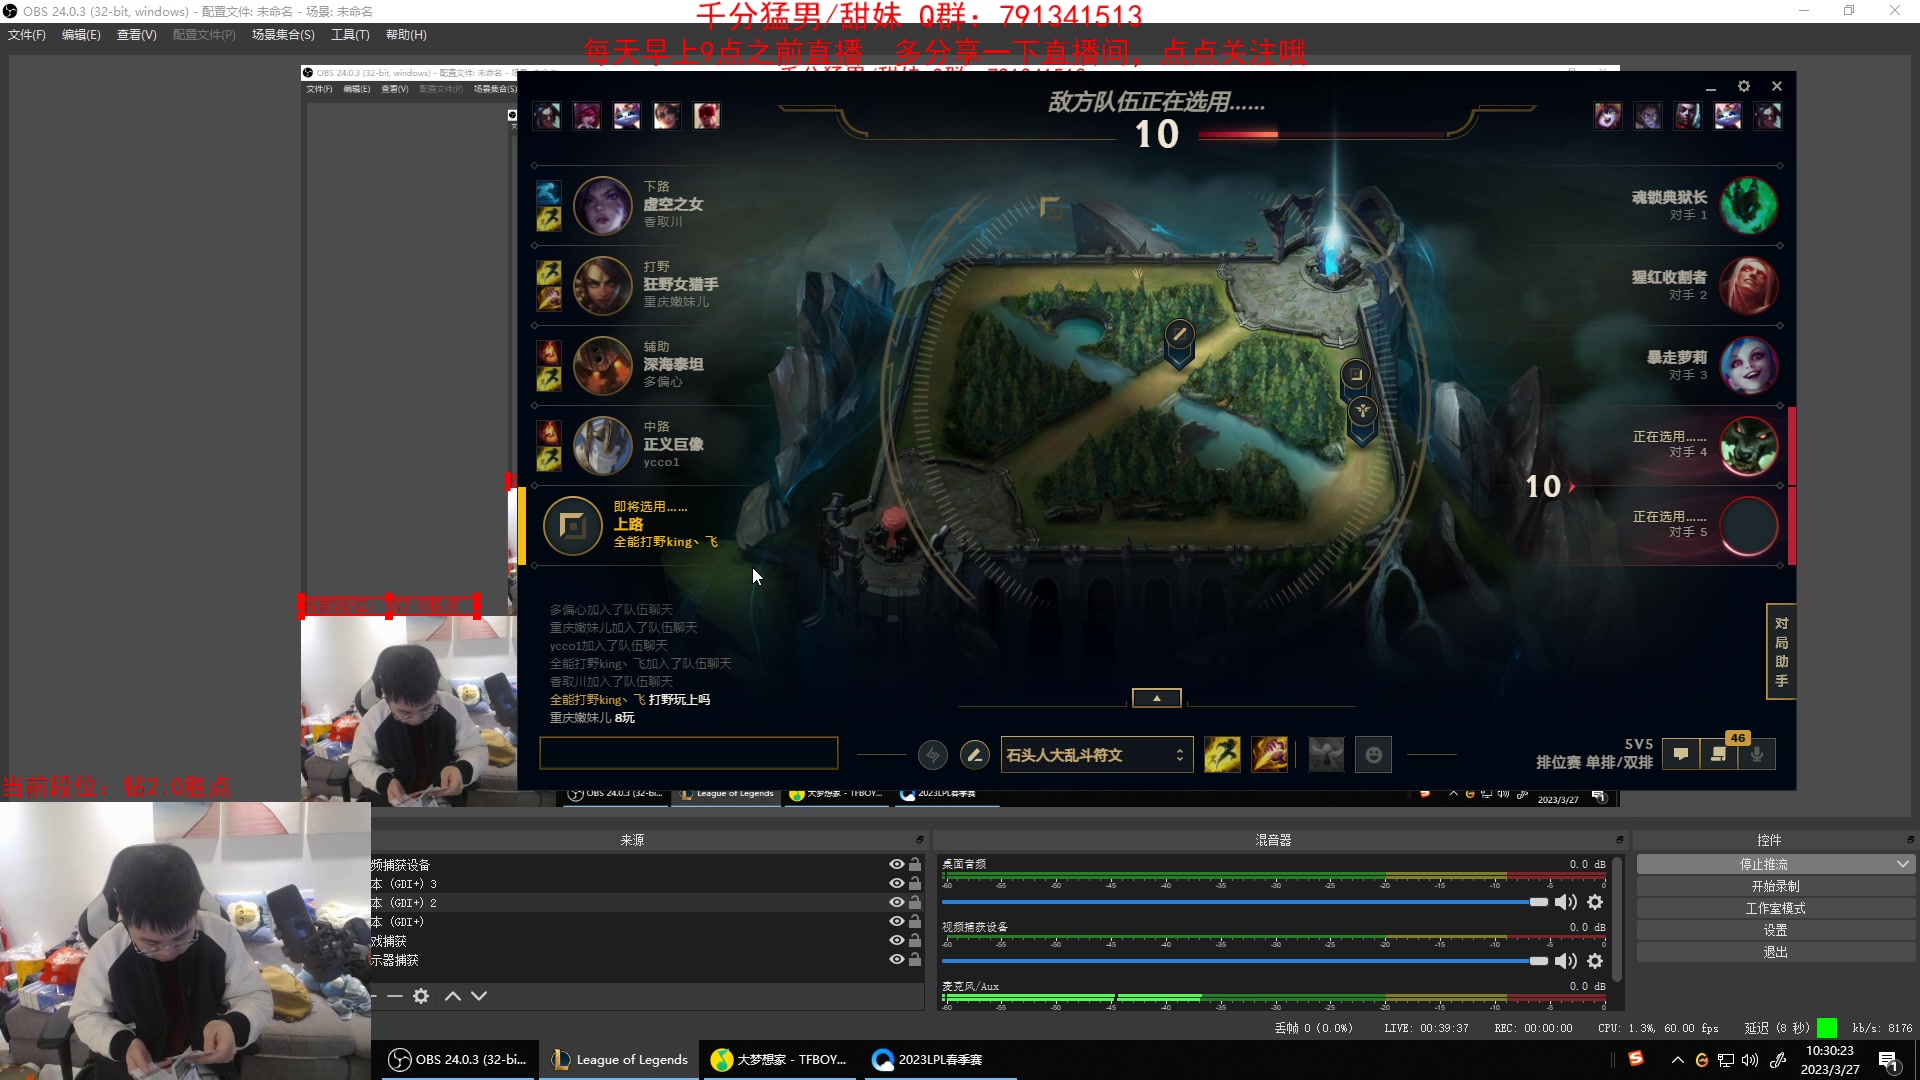Open the network tray icon
1920x1080 pixels.
click(1726, 1060)
